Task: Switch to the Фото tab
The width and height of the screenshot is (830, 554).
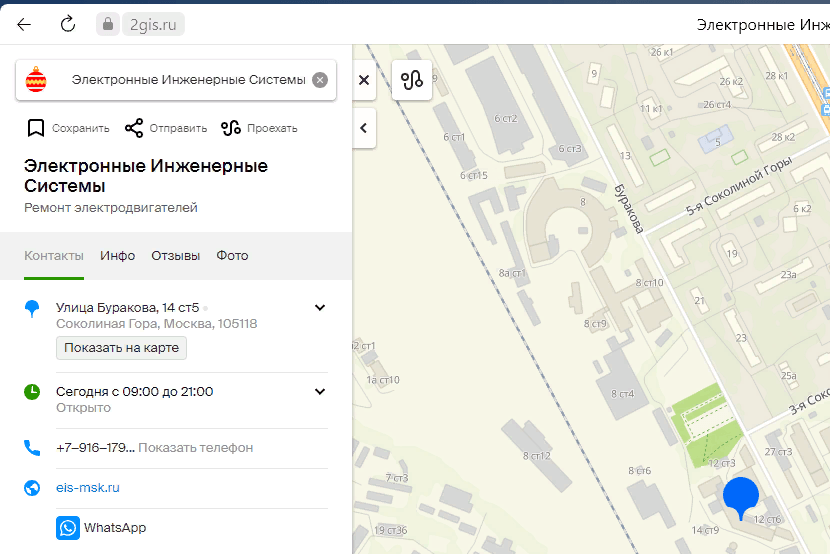Action: point(232,256)
